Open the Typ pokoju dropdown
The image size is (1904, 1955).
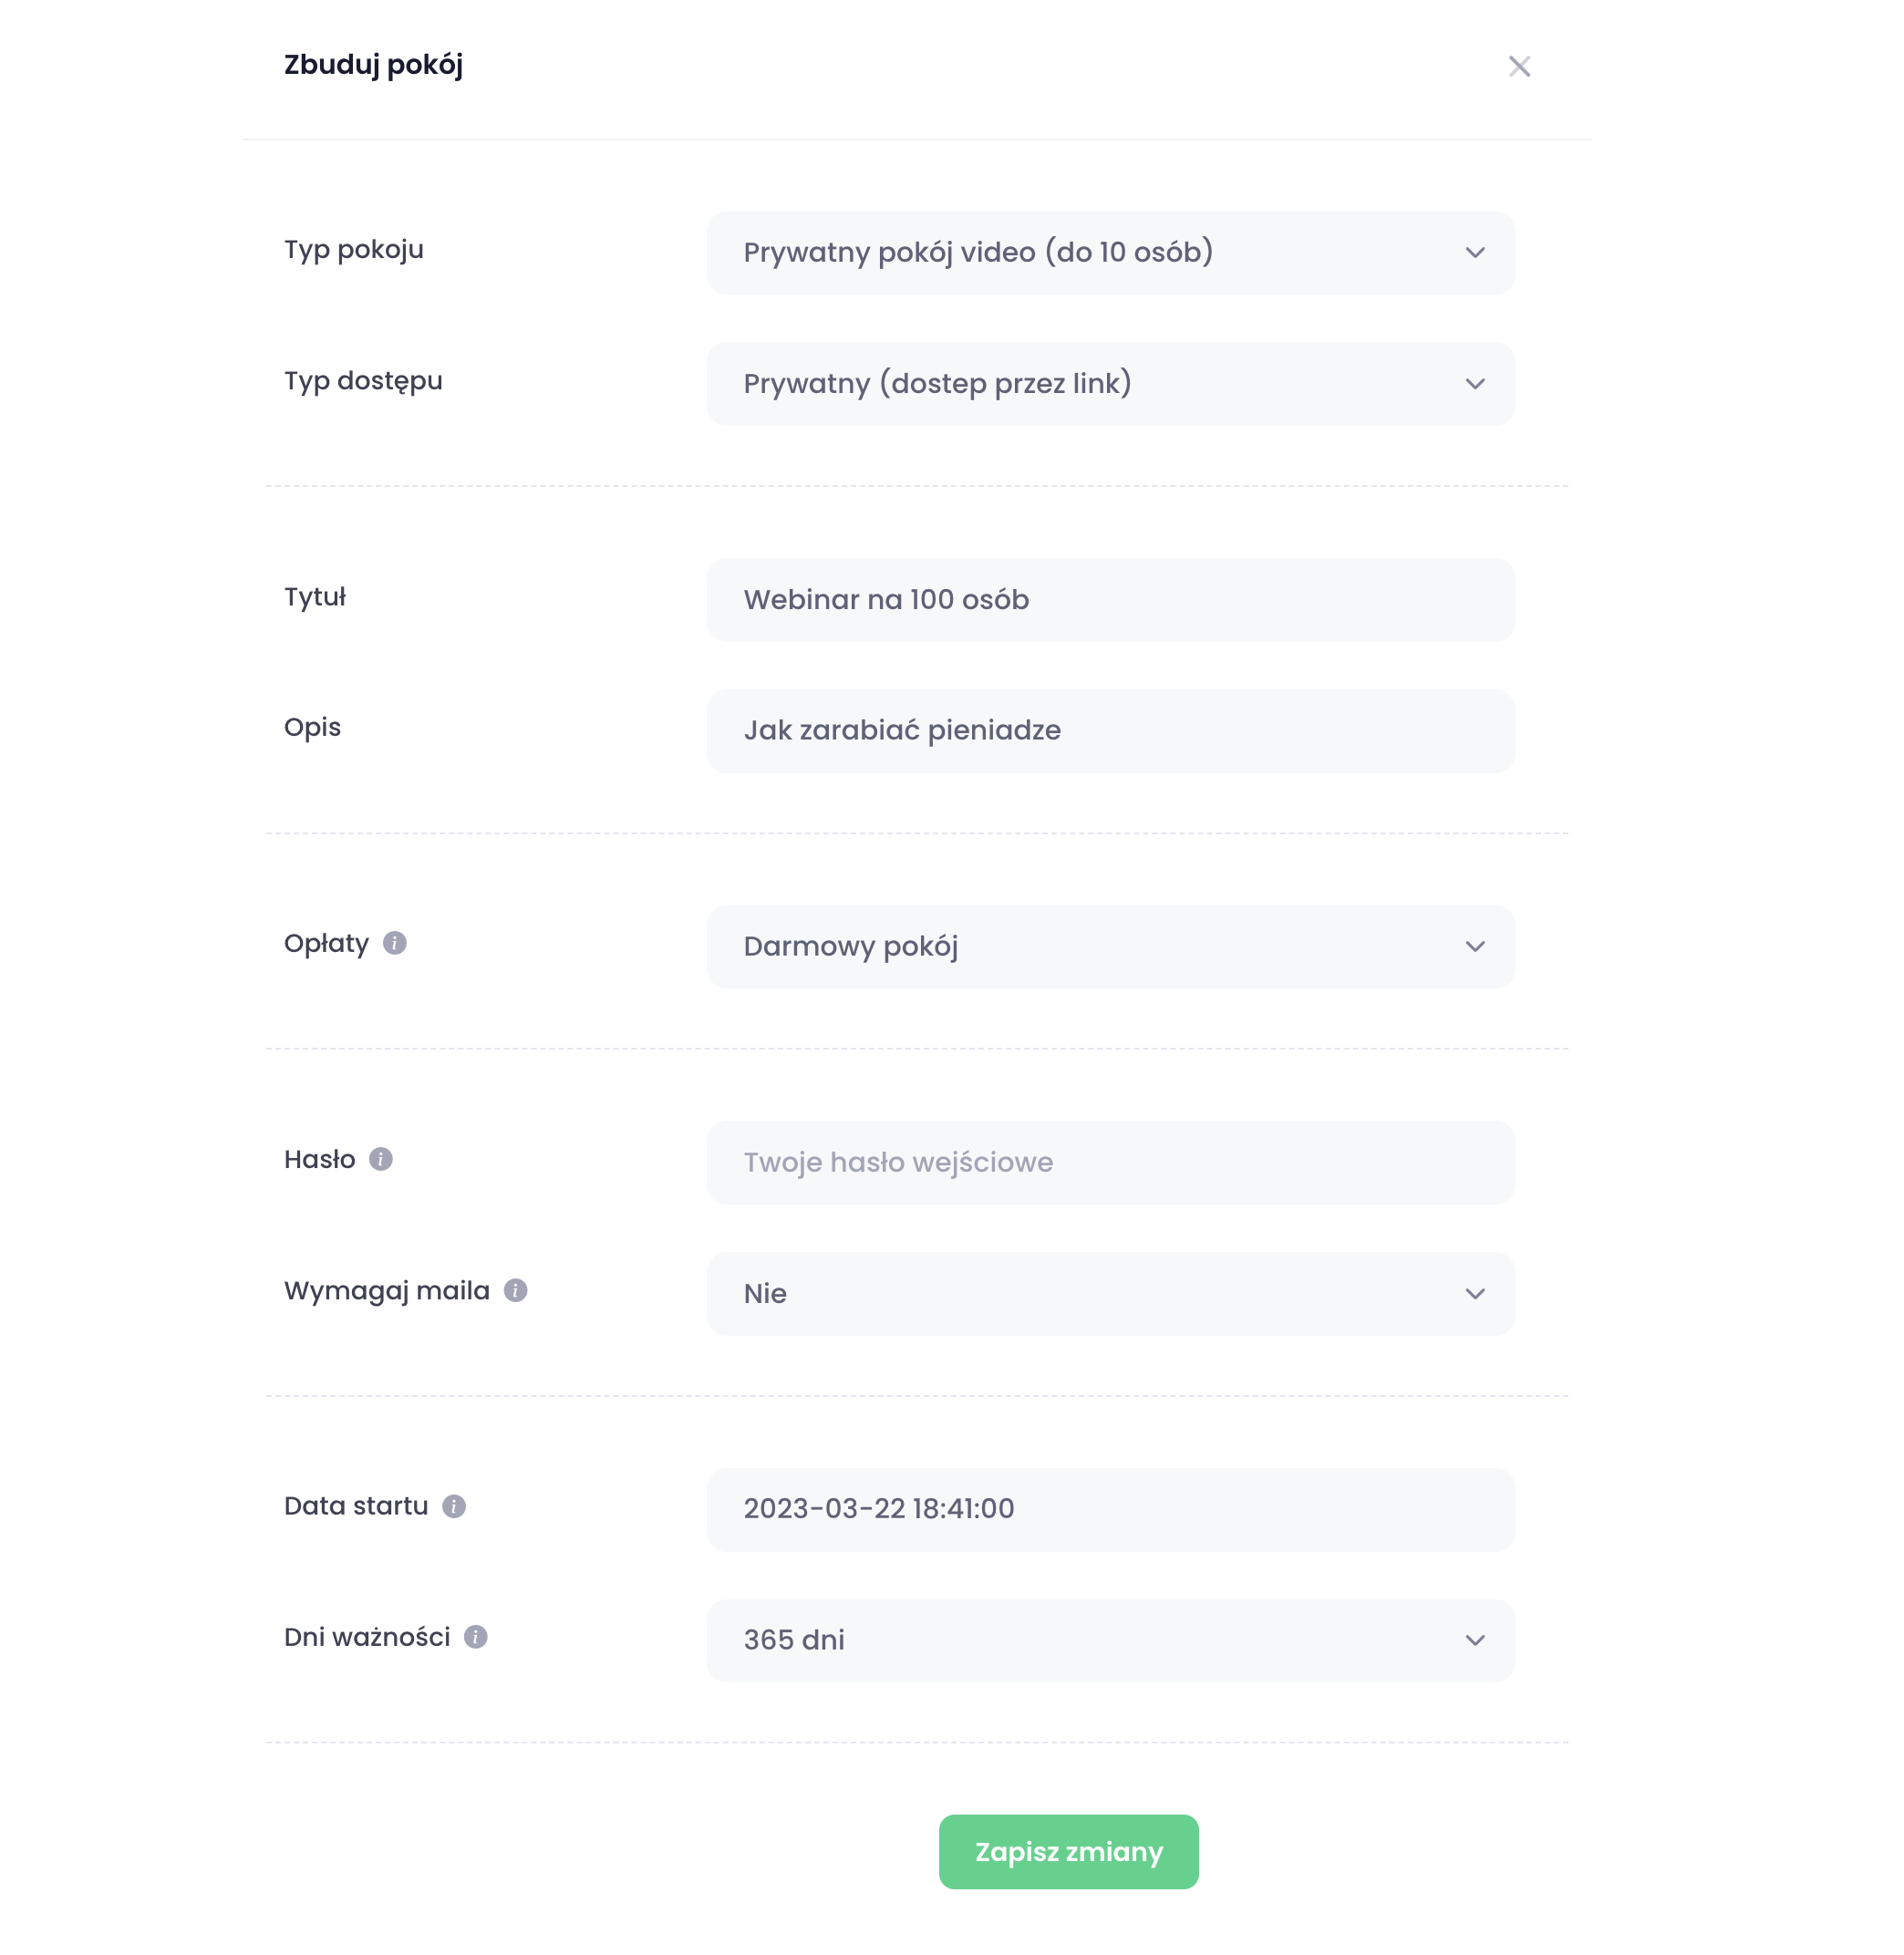point(1110,253)
